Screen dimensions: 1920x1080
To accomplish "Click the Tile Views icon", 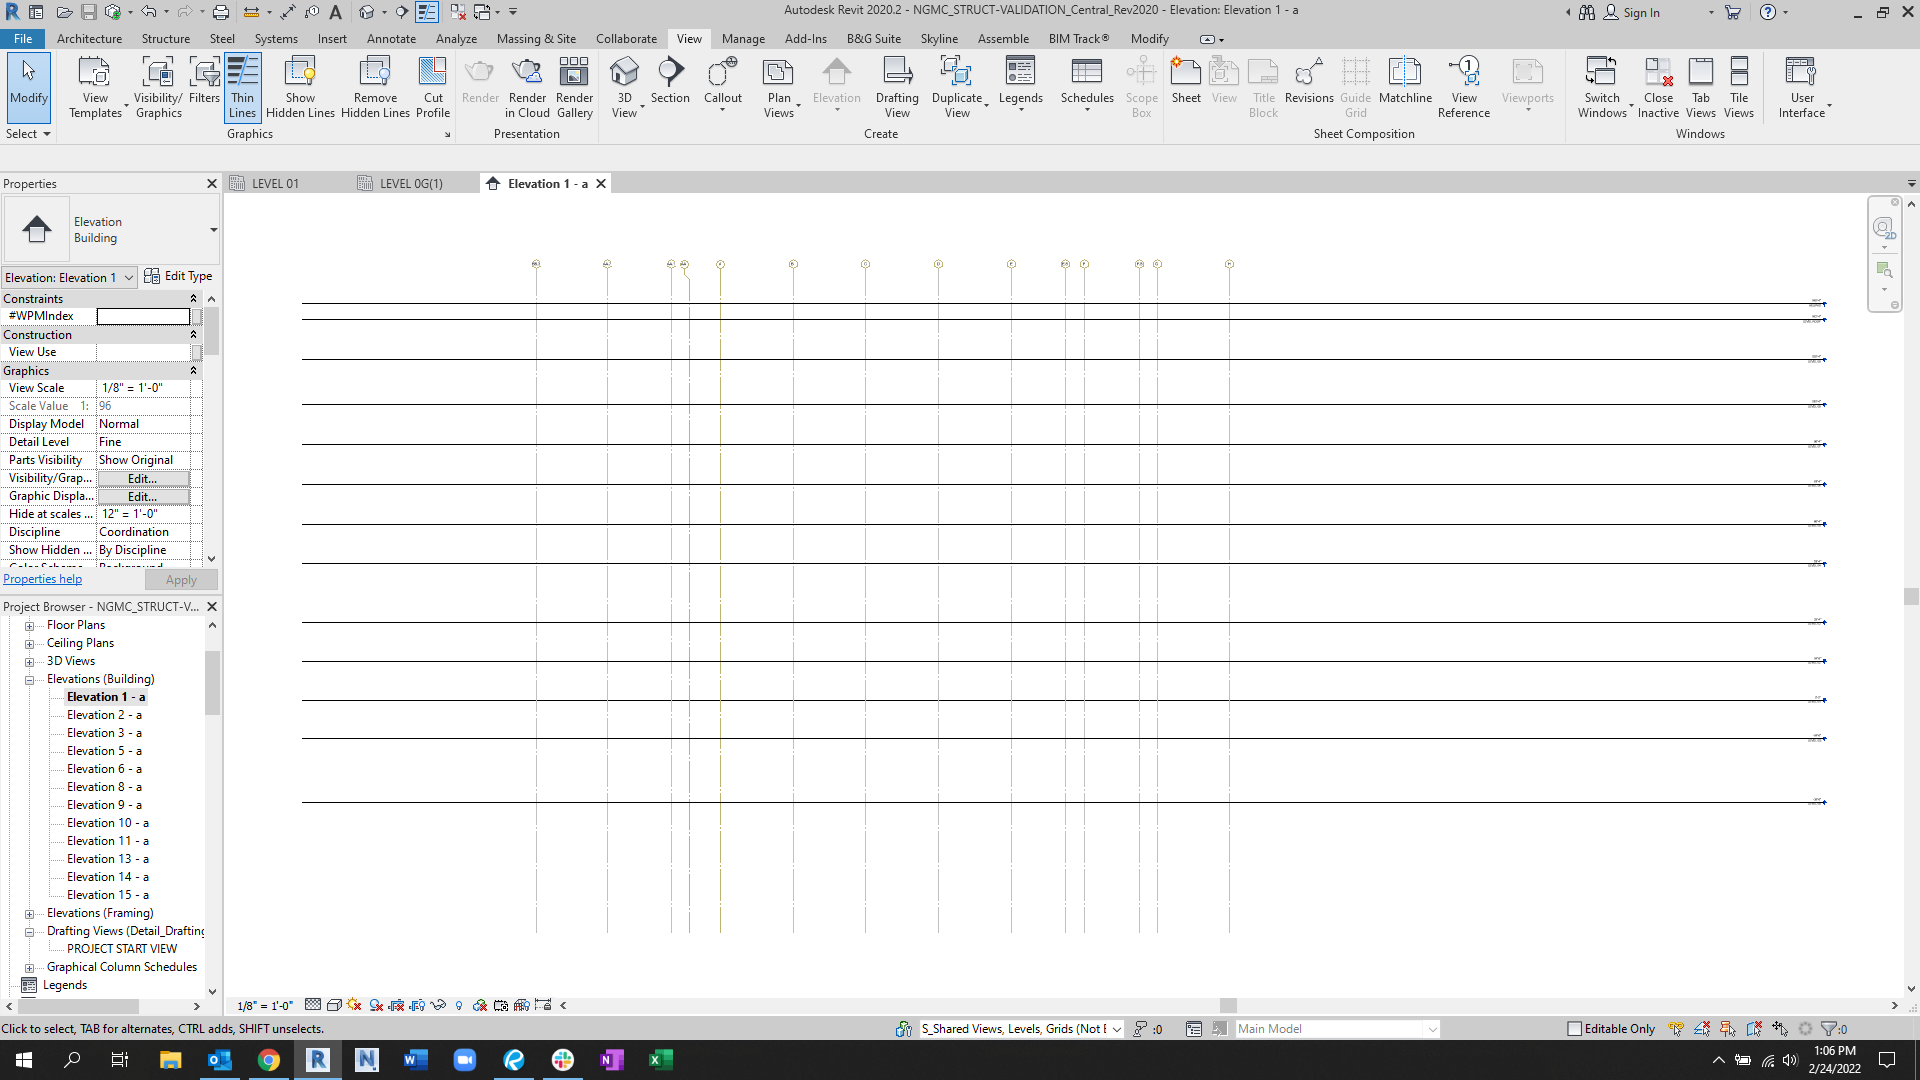I will [1739, 72].
